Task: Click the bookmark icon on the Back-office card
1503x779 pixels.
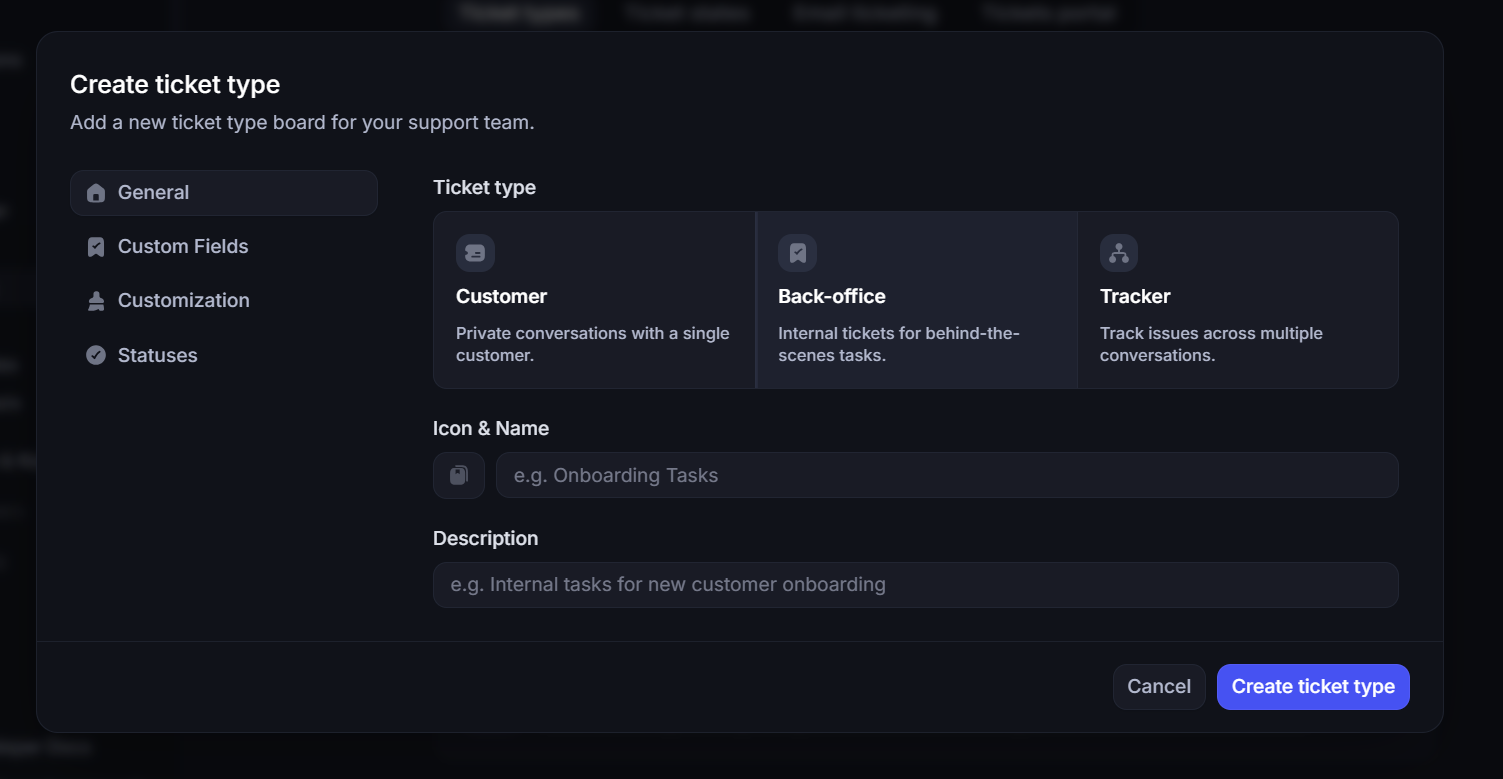Action: [x=797, y=253]
